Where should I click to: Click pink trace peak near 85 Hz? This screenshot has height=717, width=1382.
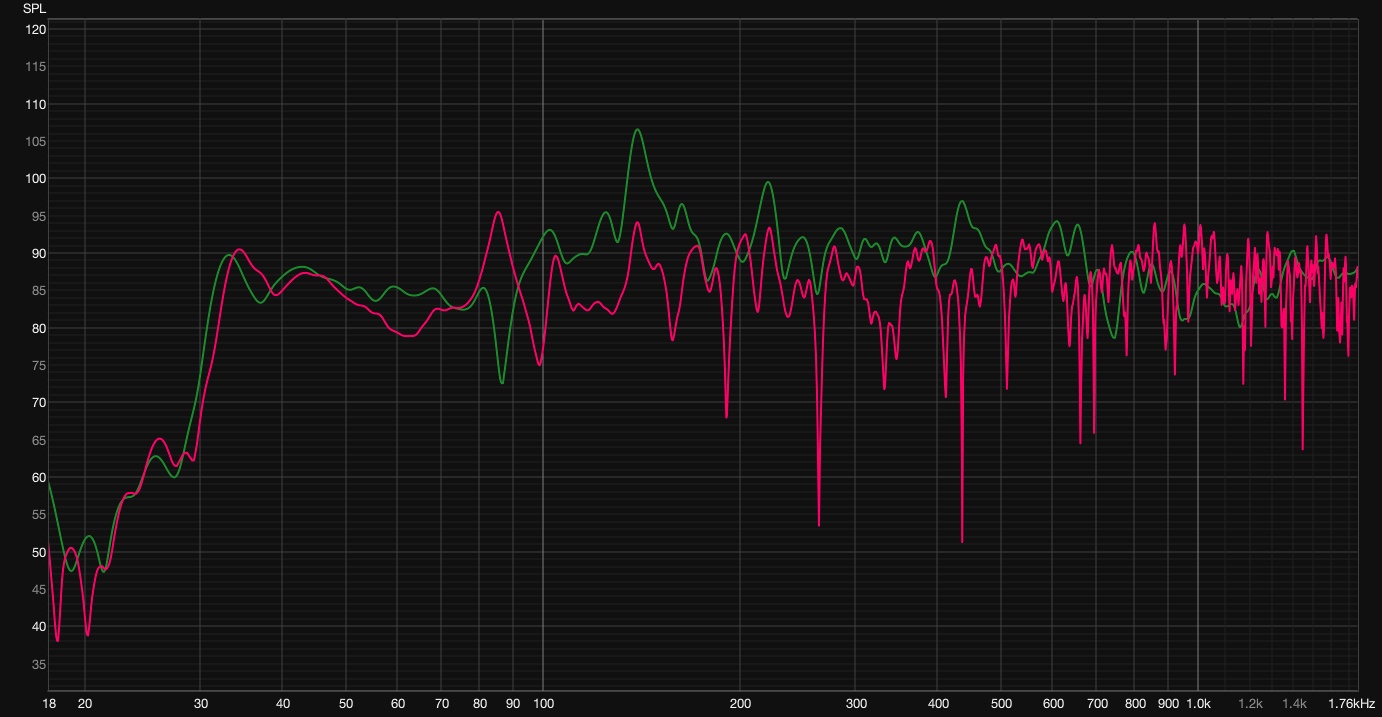point(497,212)
